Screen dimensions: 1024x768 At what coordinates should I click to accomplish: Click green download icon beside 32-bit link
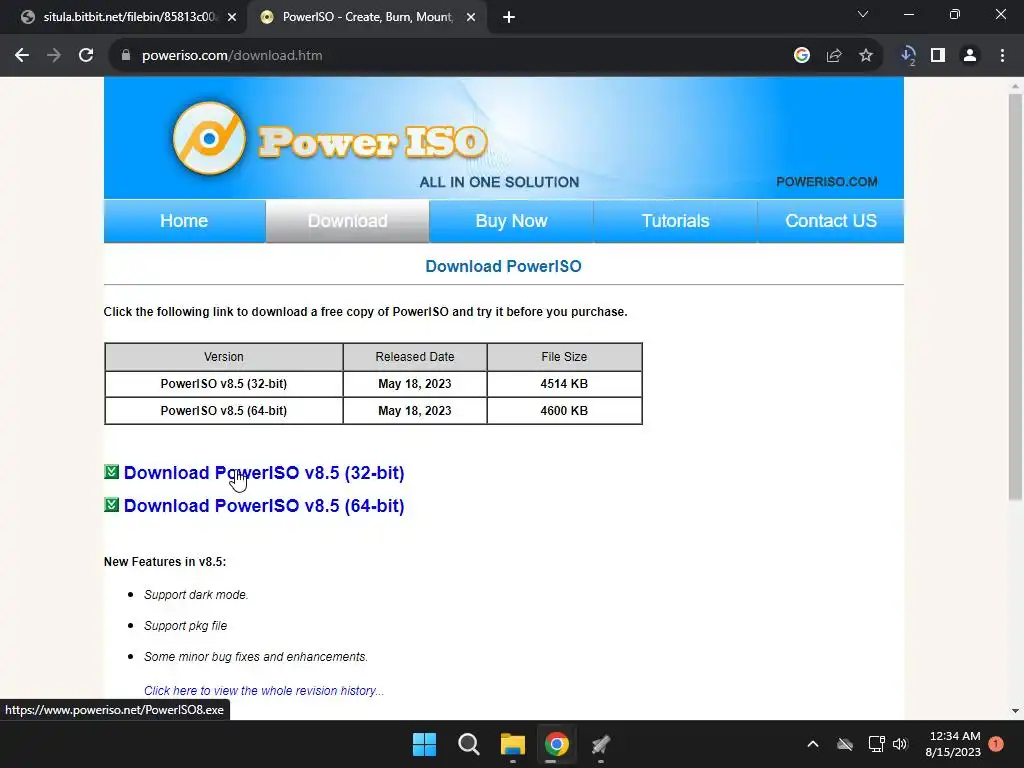tap(112, 472)
